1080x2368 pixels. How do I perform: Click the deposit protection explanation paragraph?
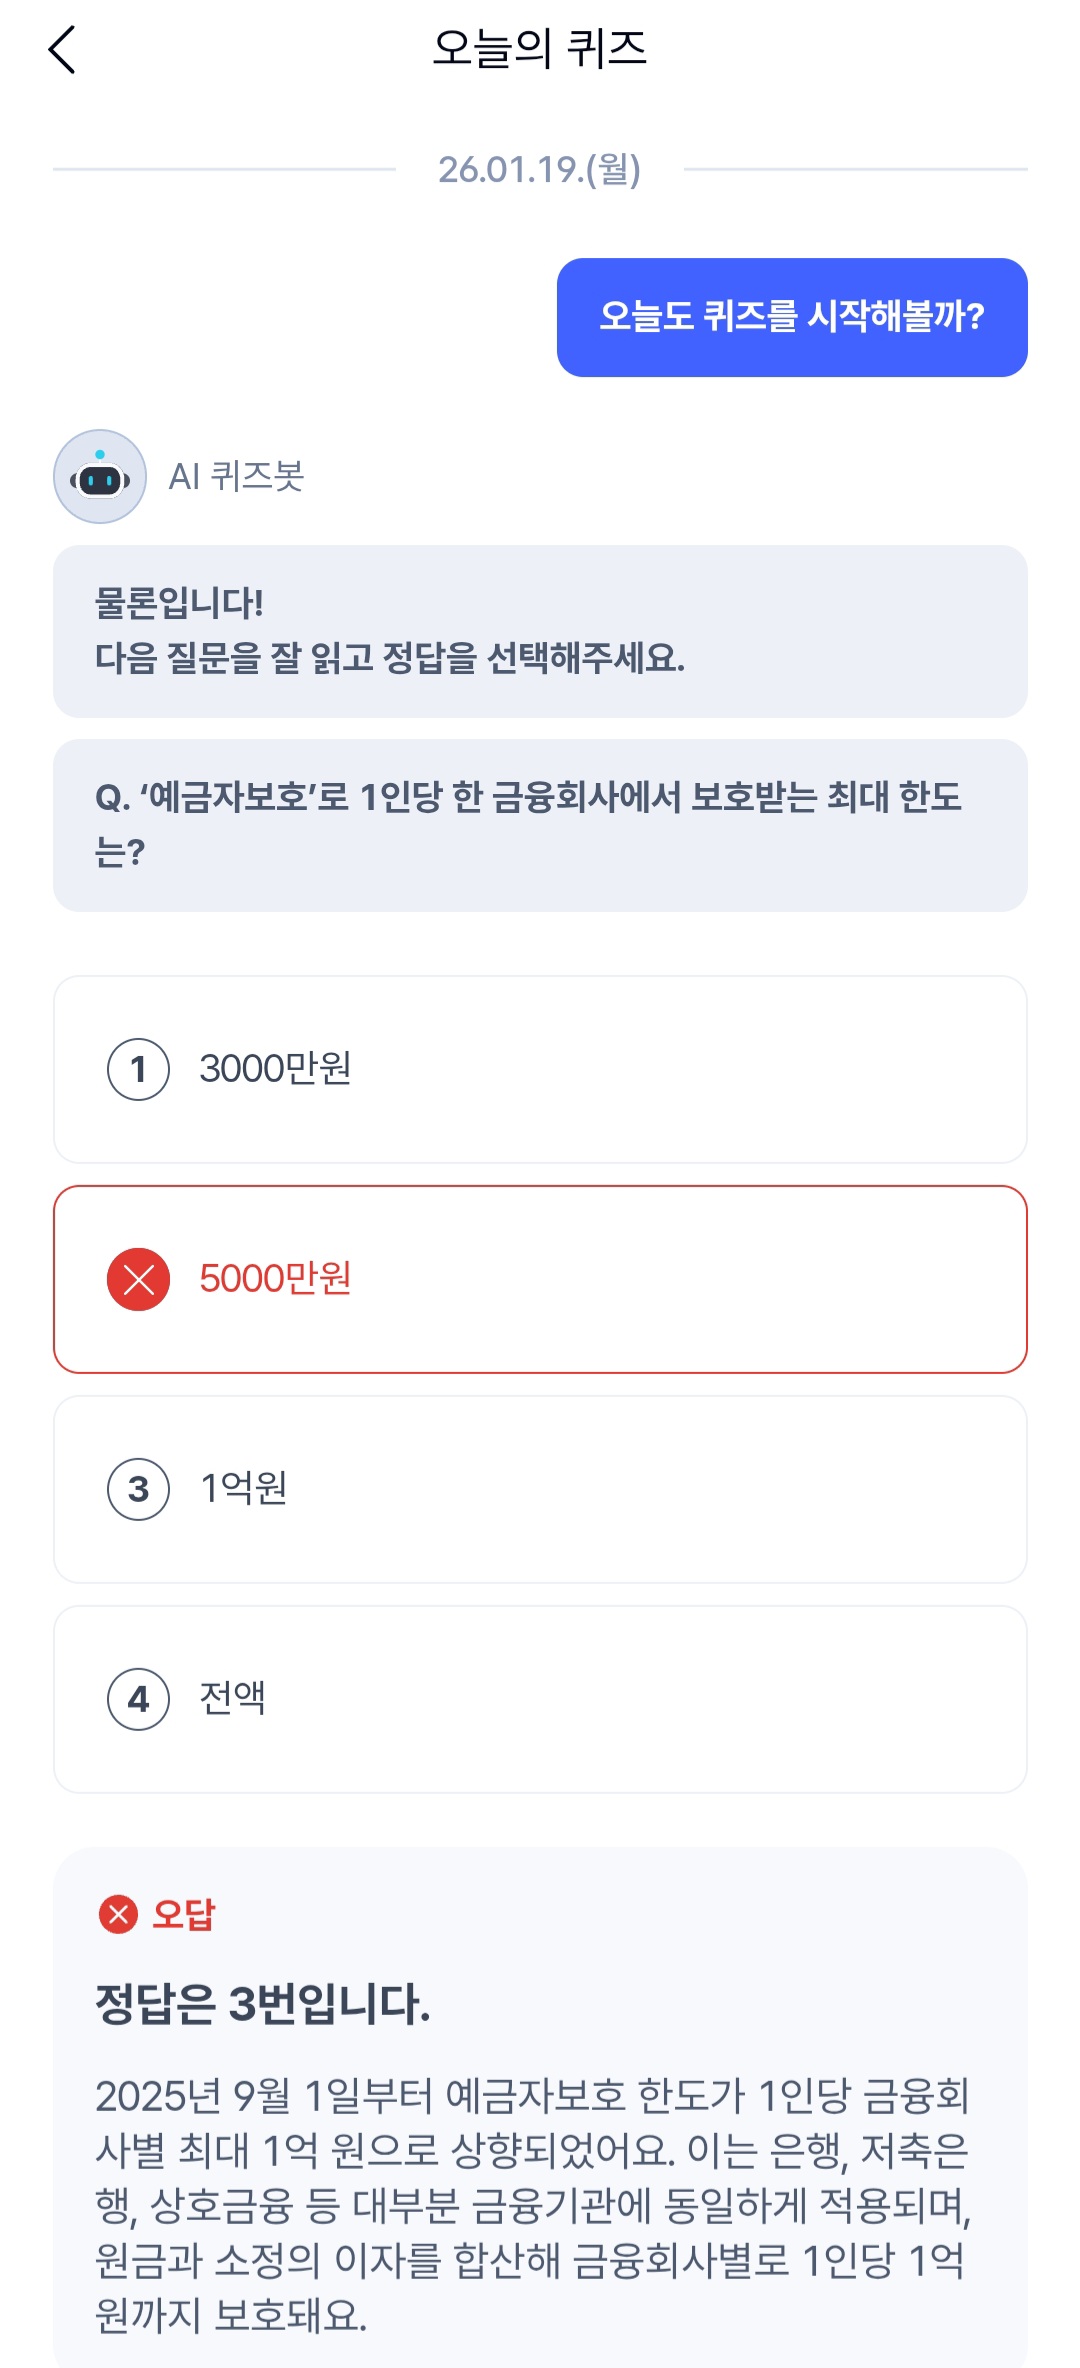click(532, 2204)
